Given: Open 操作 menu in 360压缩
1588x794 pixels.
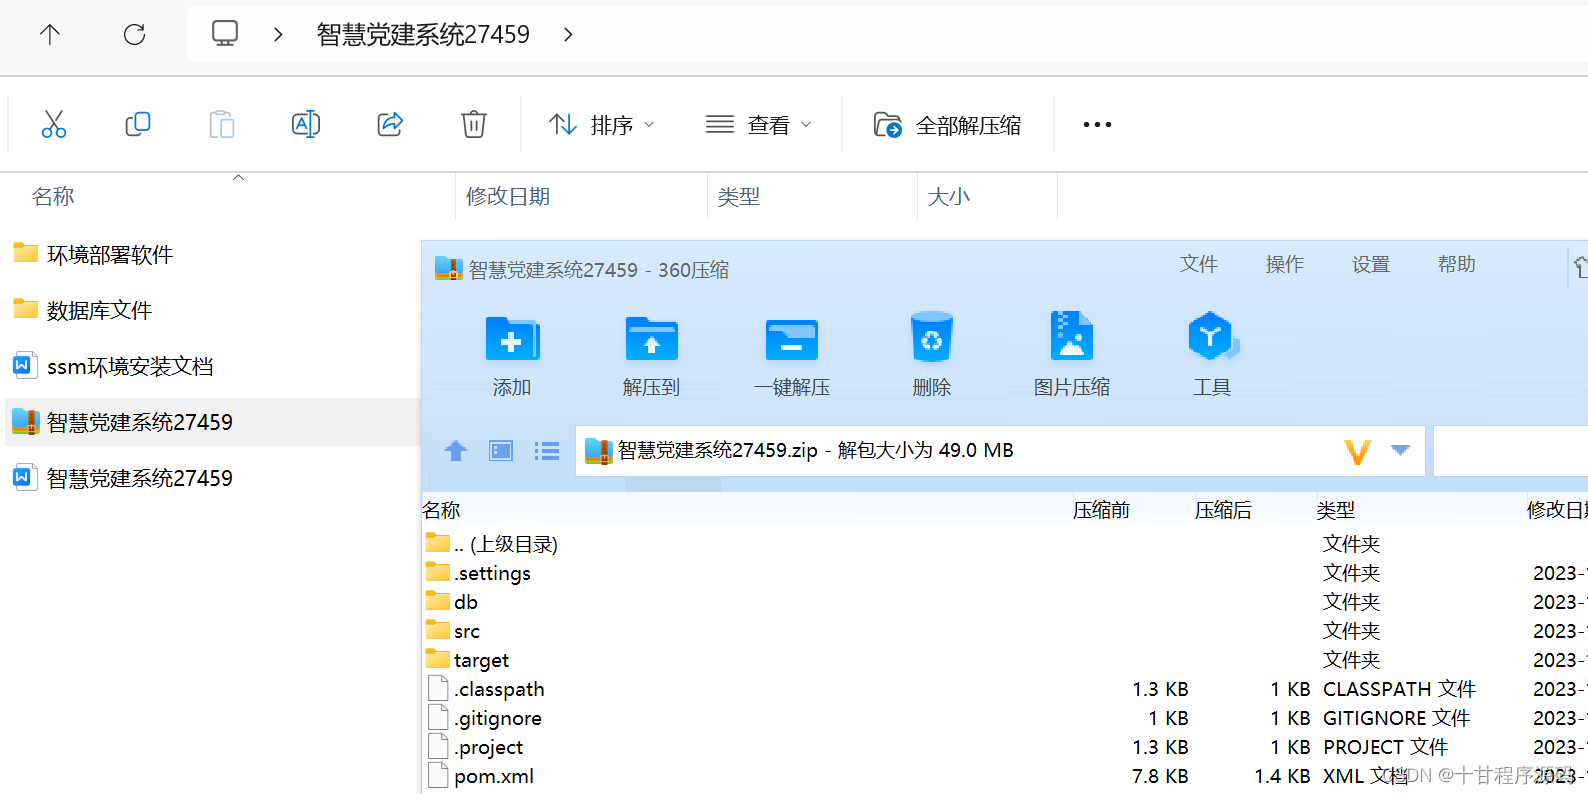Looking at the screenshot, I should pos(1285,264).
